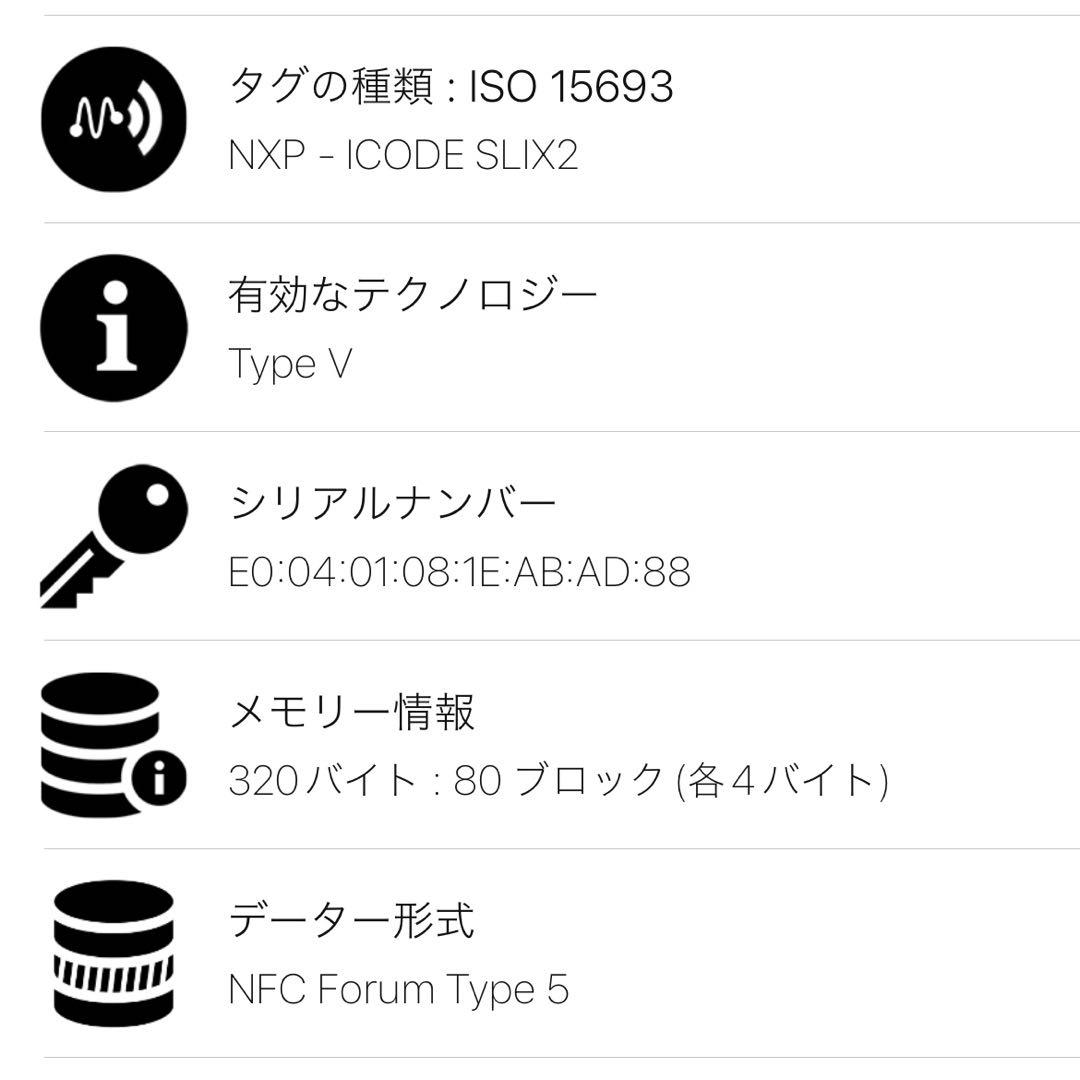Open the メモリー情報 heading

click(x=352, y=712)
